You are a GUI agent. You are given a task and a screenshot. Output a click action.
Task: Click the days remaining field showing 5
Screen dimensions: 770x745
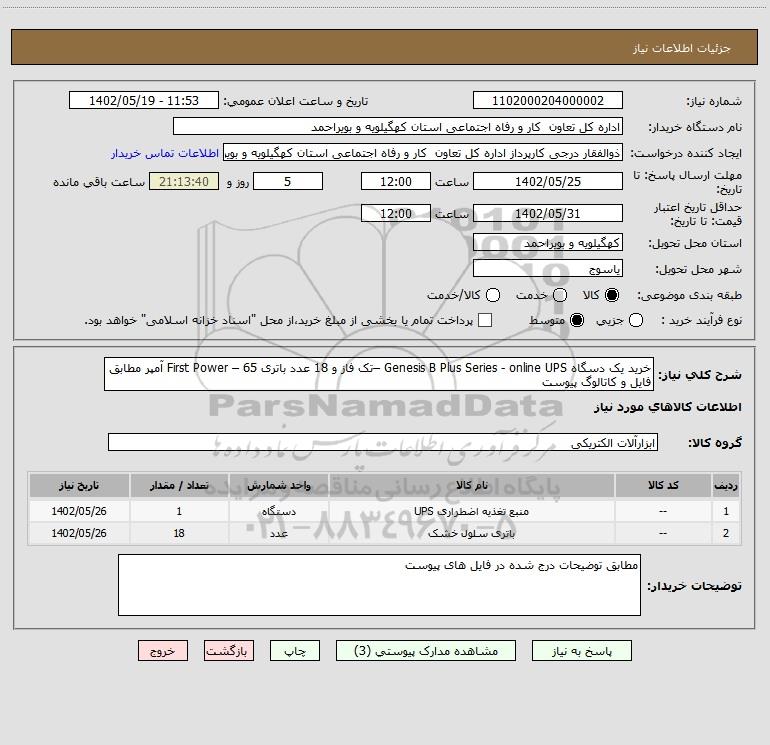288,181
